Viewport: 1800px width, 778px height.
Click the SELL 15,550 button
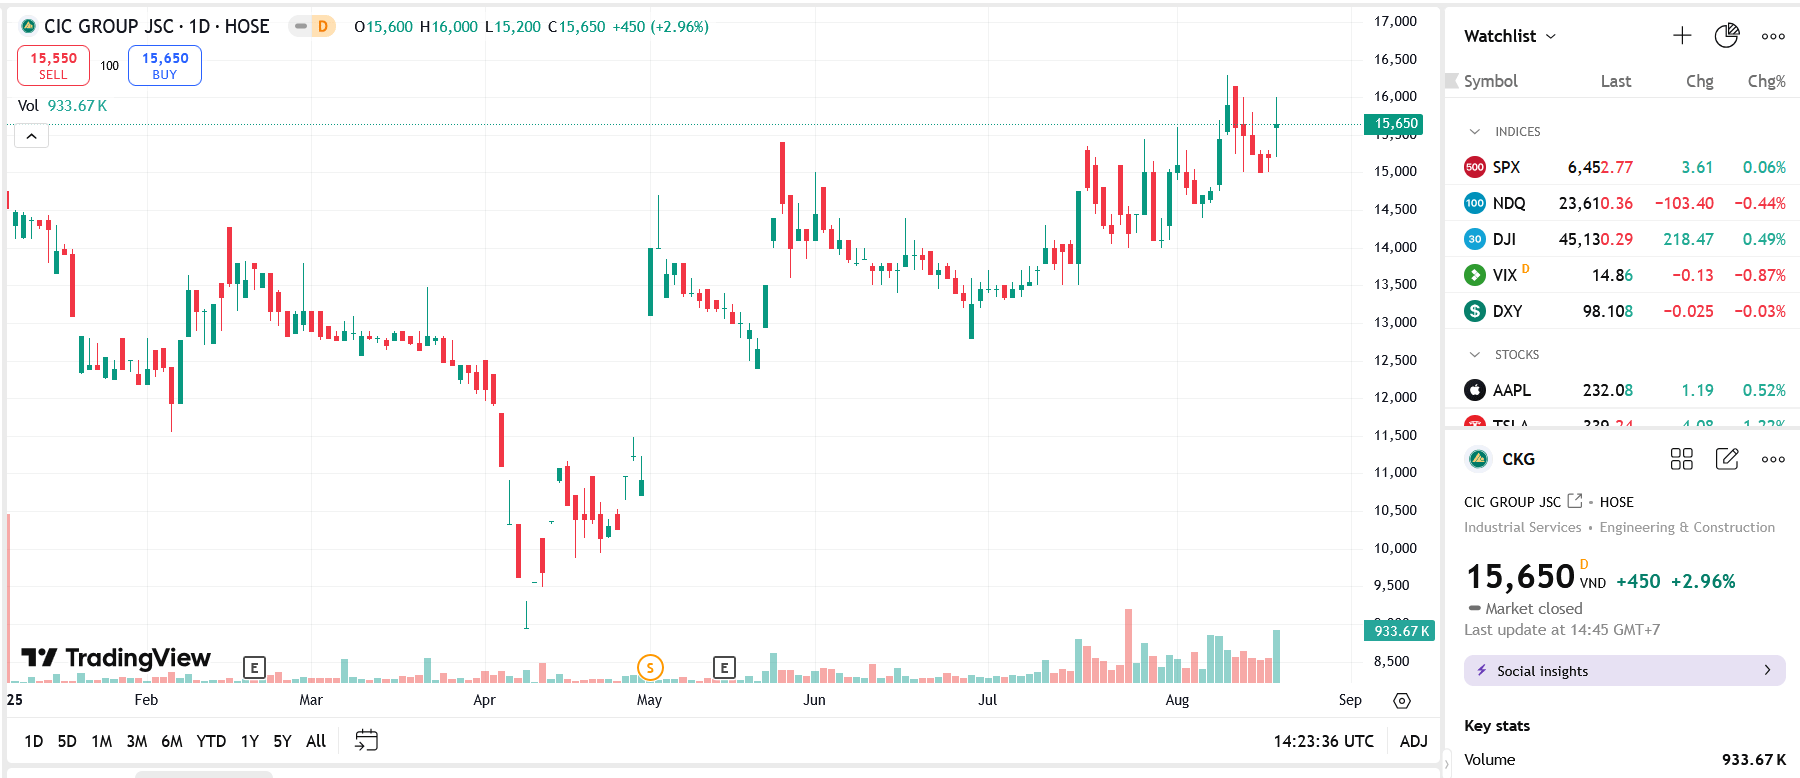coord(53,66)
